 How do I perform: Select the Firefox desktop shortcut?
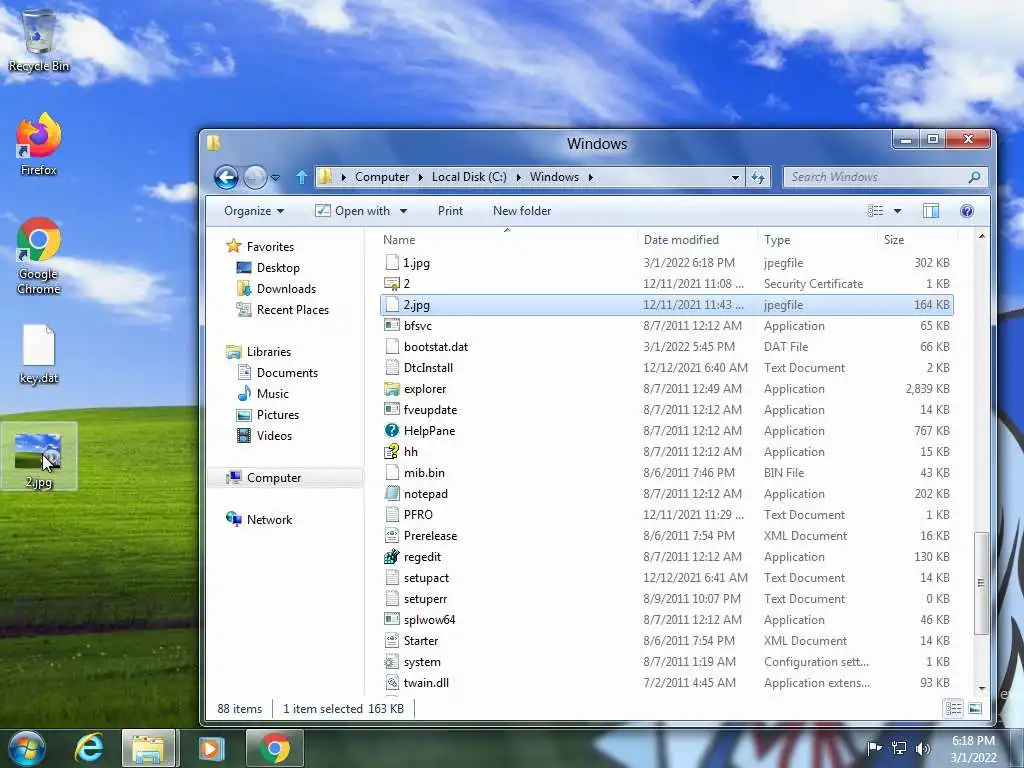pos(39,145)
